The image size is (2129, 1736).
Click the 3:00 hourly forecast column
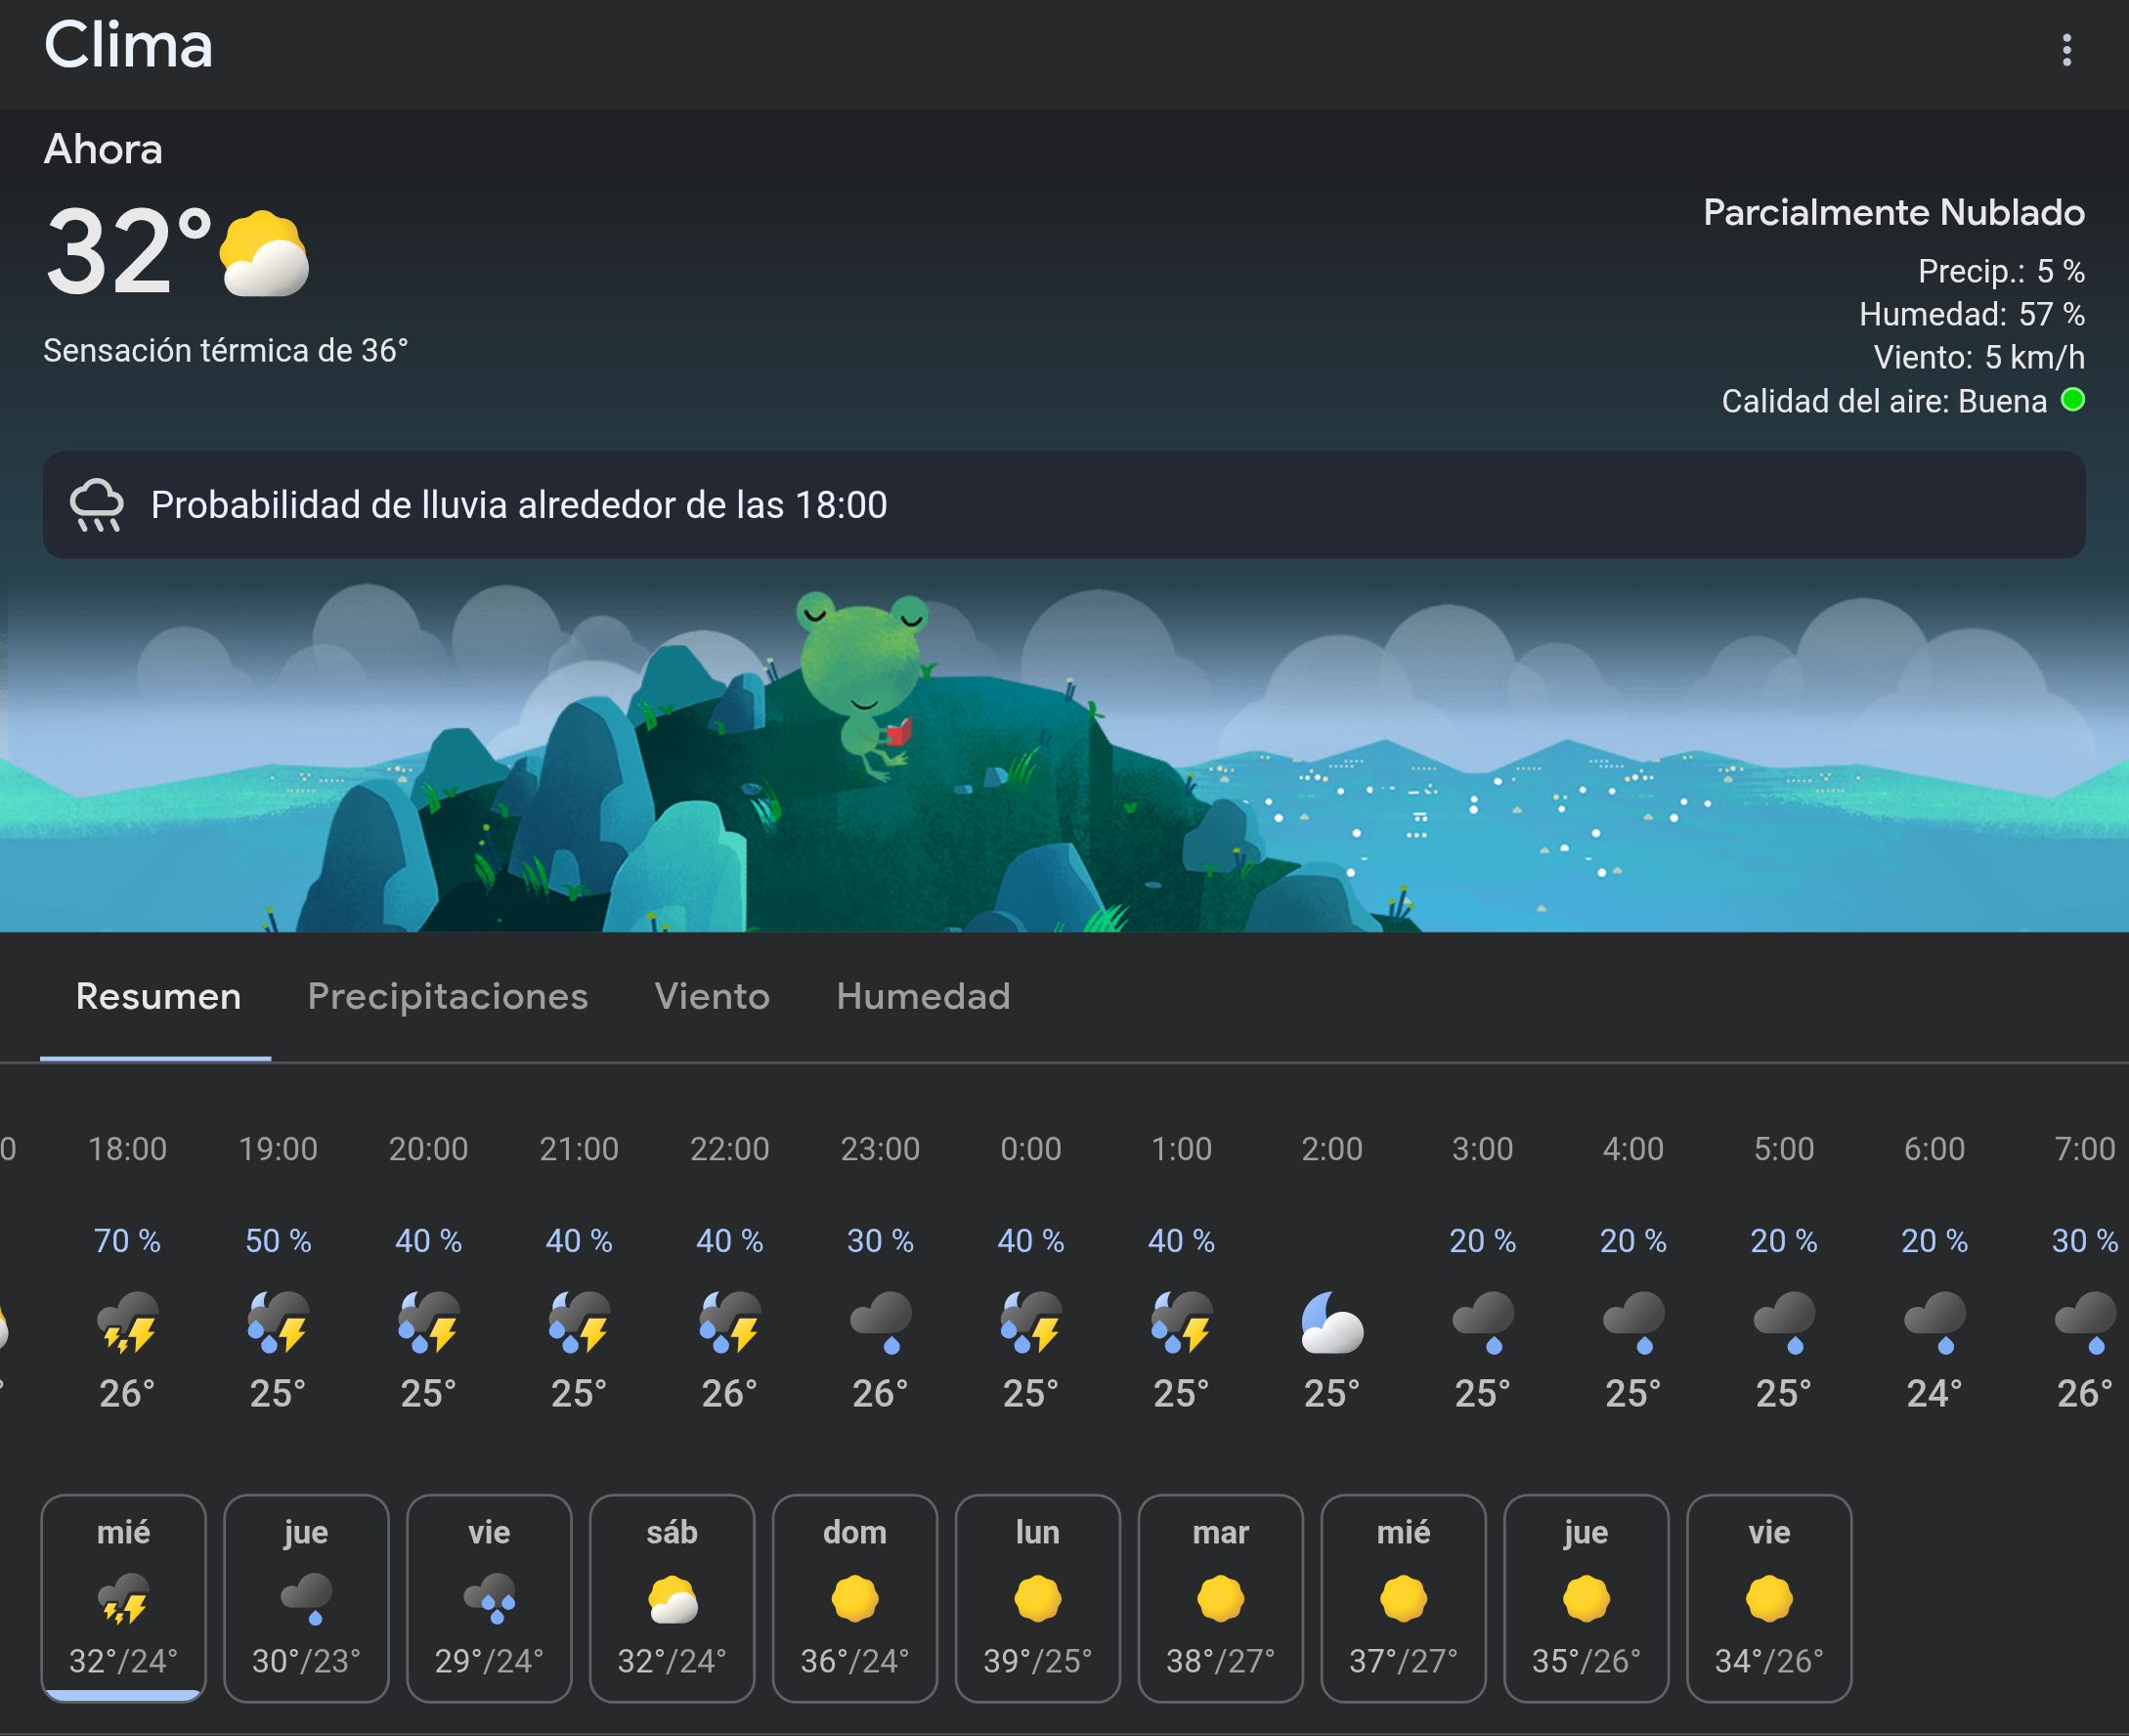pos(1482,1270)
